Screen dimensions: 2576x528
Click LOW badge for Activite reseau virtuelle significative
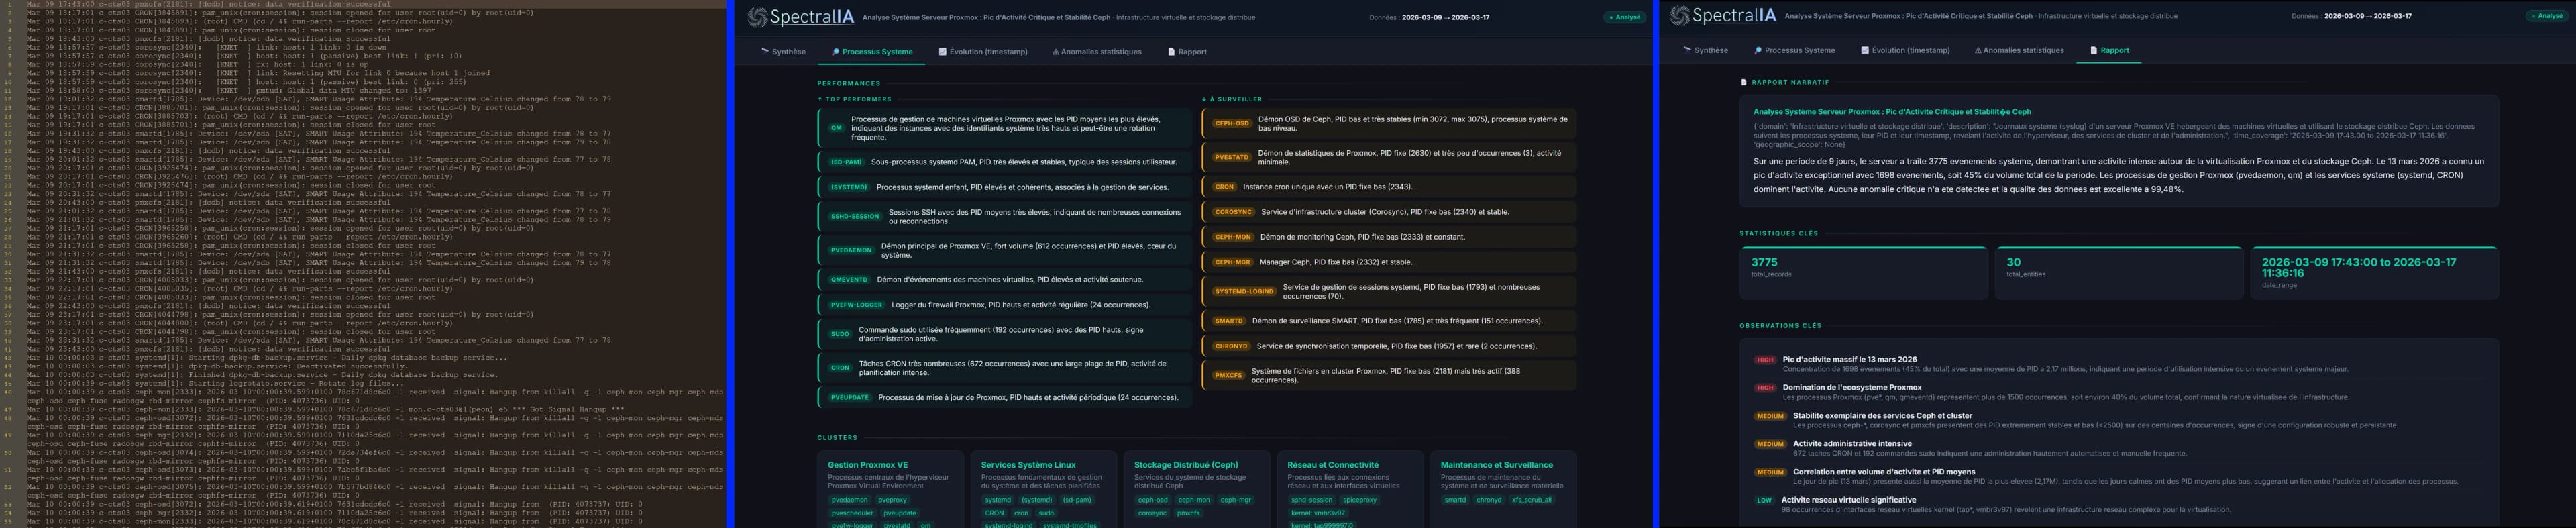(1764, 500)
